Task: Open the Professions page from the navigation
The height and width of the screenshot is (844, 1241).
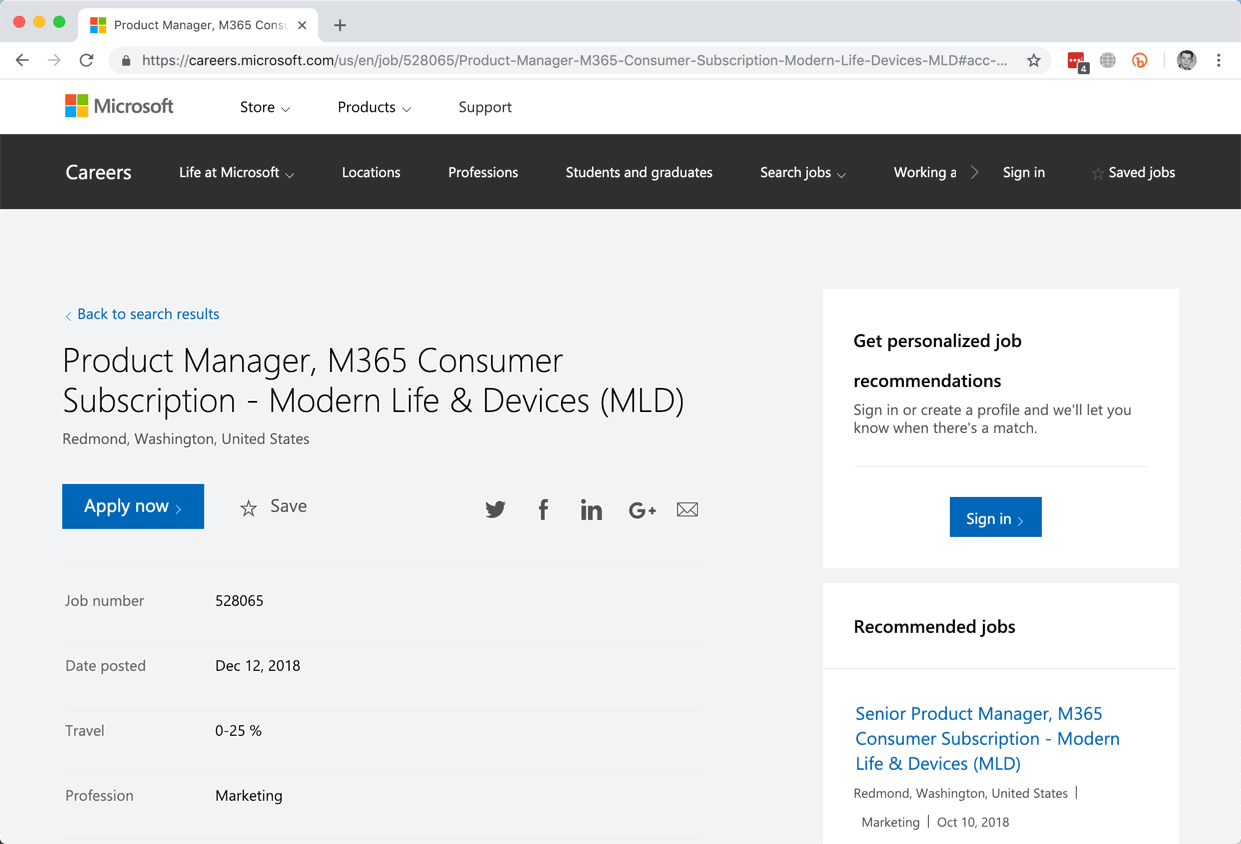Action: (483, 172)
